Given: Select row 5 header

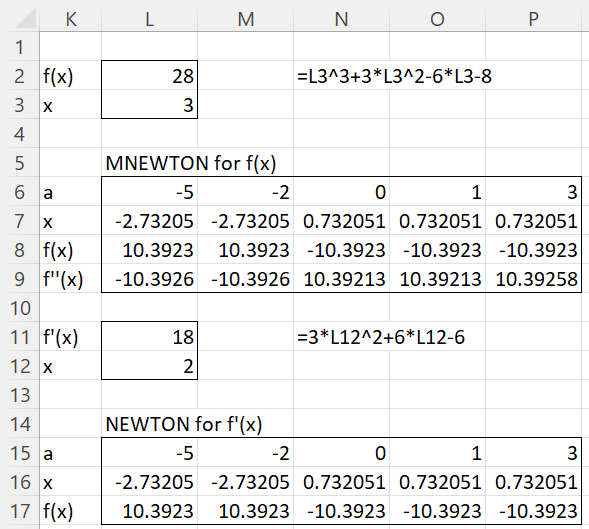Looking at the screenshot, I should coord(20,163).
